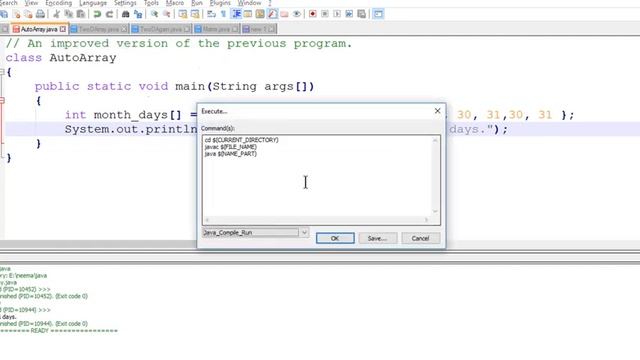Click the 'class AutoArray' code line

coord(61,58)
